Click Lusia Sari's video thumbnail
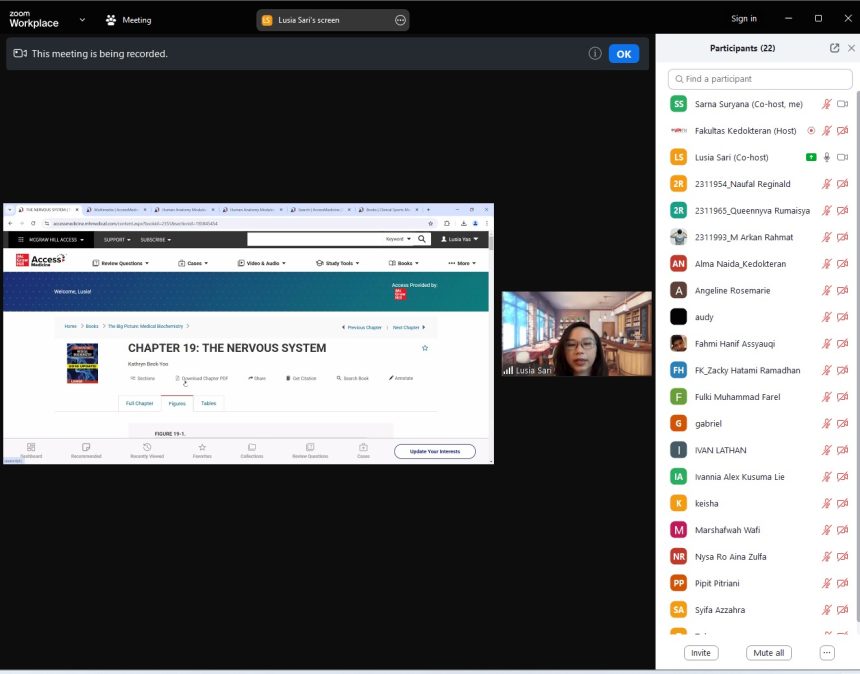The height and width of the screenshot is (674, 860). point(576,333)
